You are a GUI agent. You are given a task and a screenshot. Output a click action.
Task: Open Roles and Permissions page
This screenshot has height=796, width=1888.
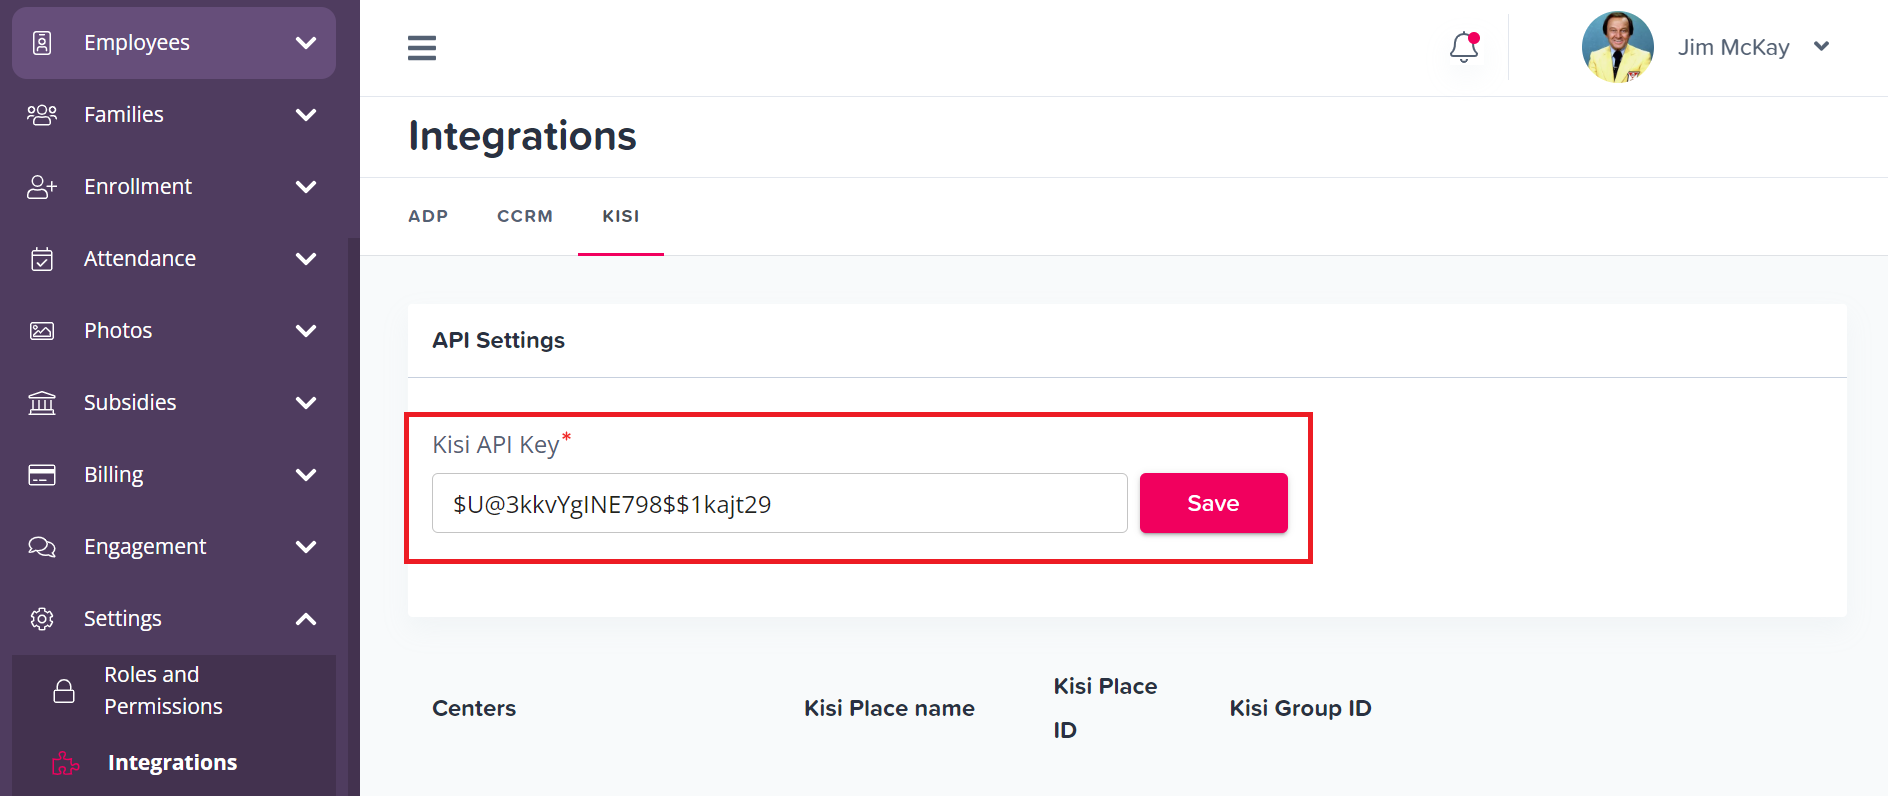[x=163, y=690]
